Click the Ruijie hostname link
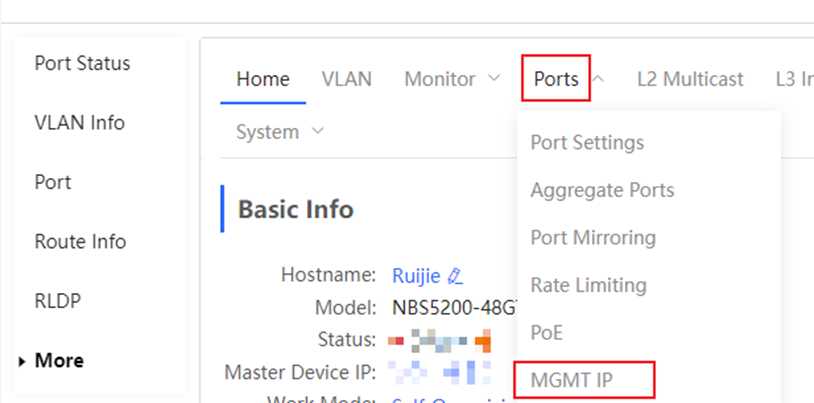 [416, 275]
